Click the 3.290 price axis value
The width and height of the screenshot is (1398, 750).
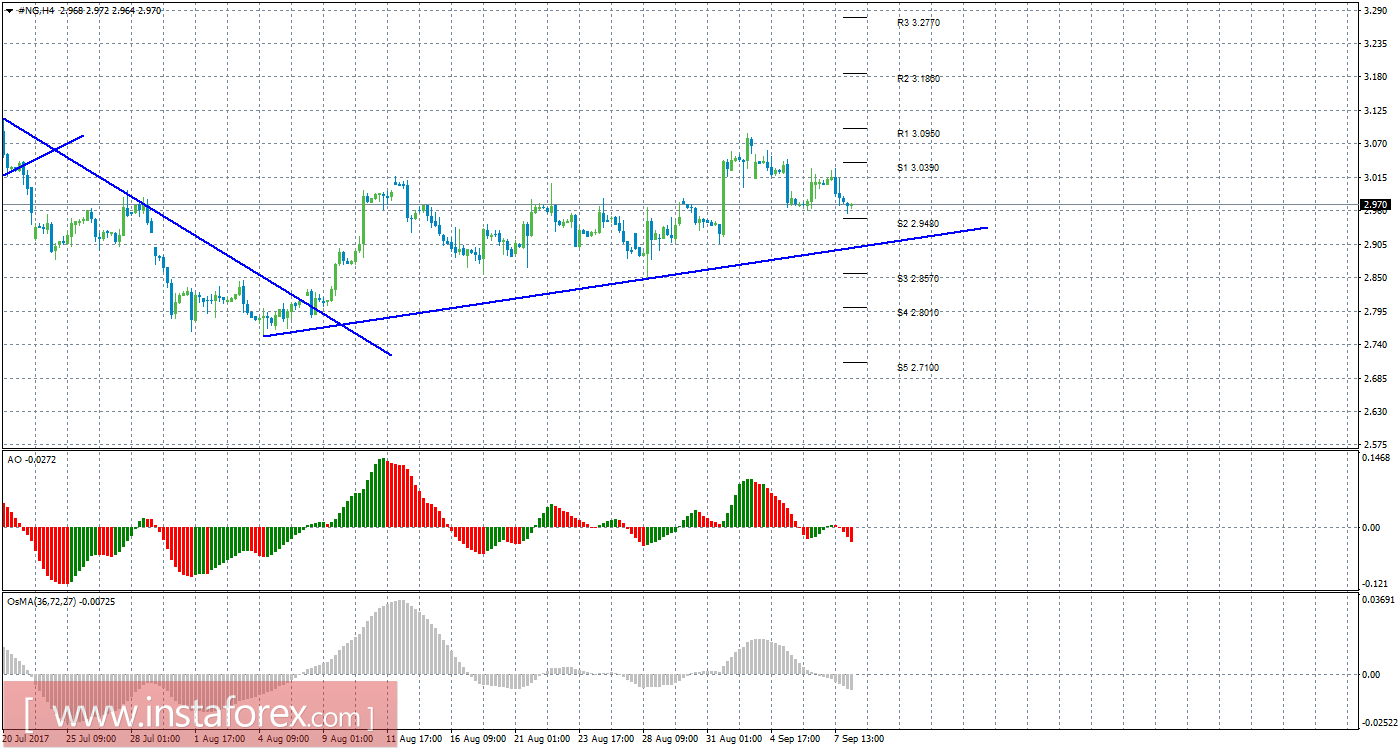tap(1374, 12)
